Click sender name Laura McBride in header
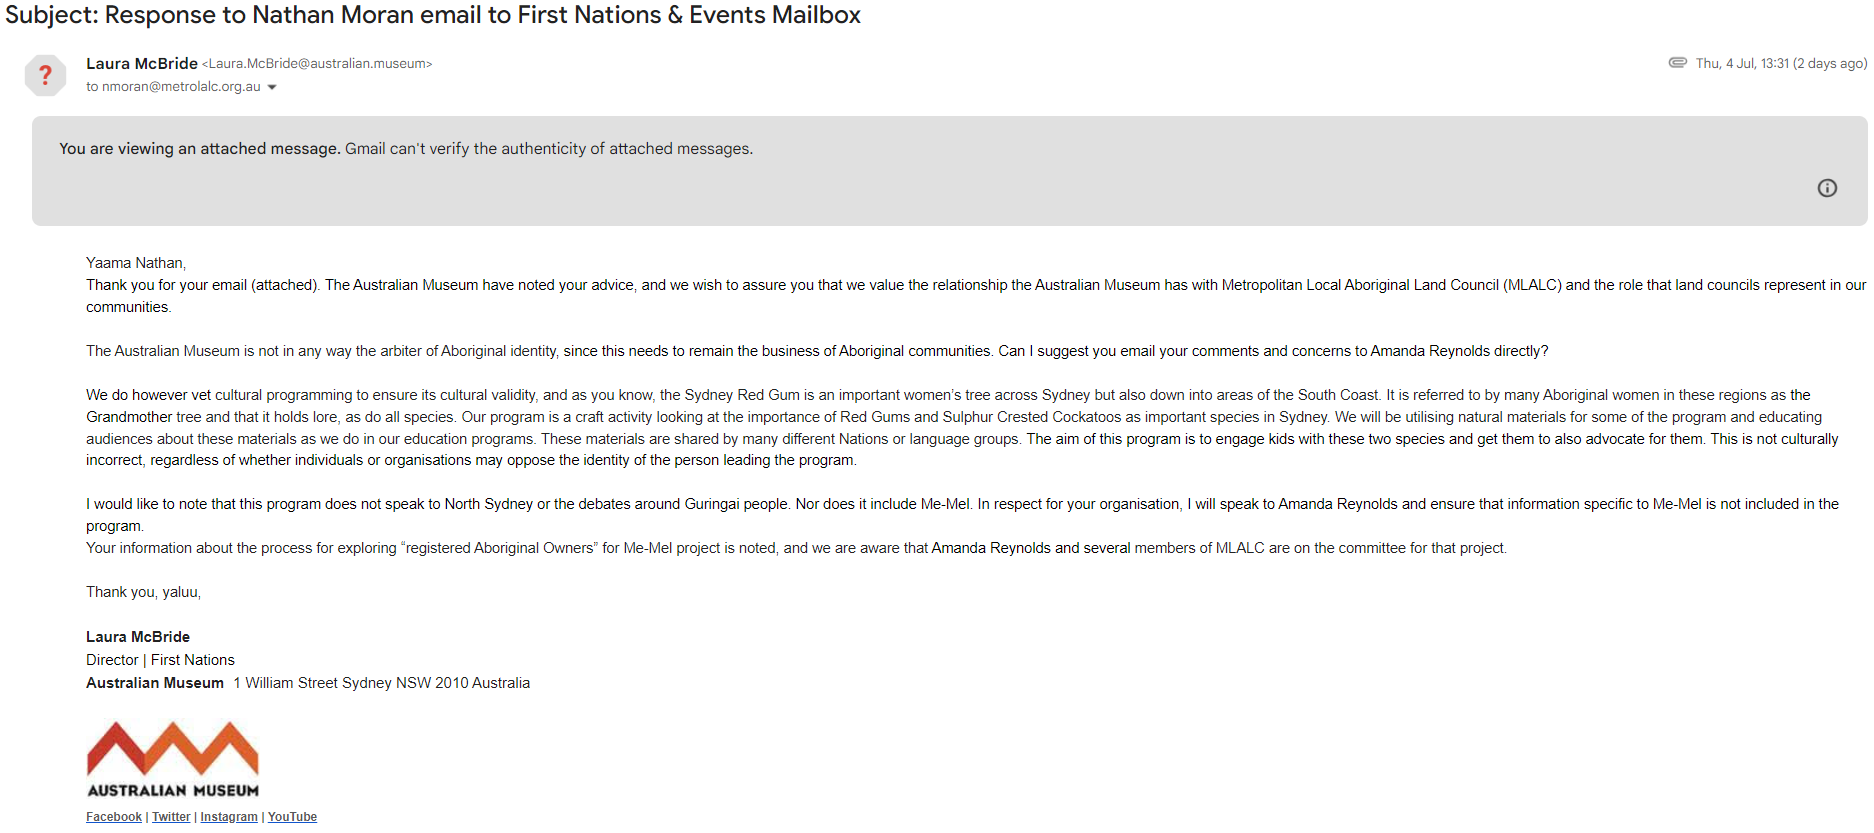This screenshot has height=833, width=1874. tap(142, 64)
